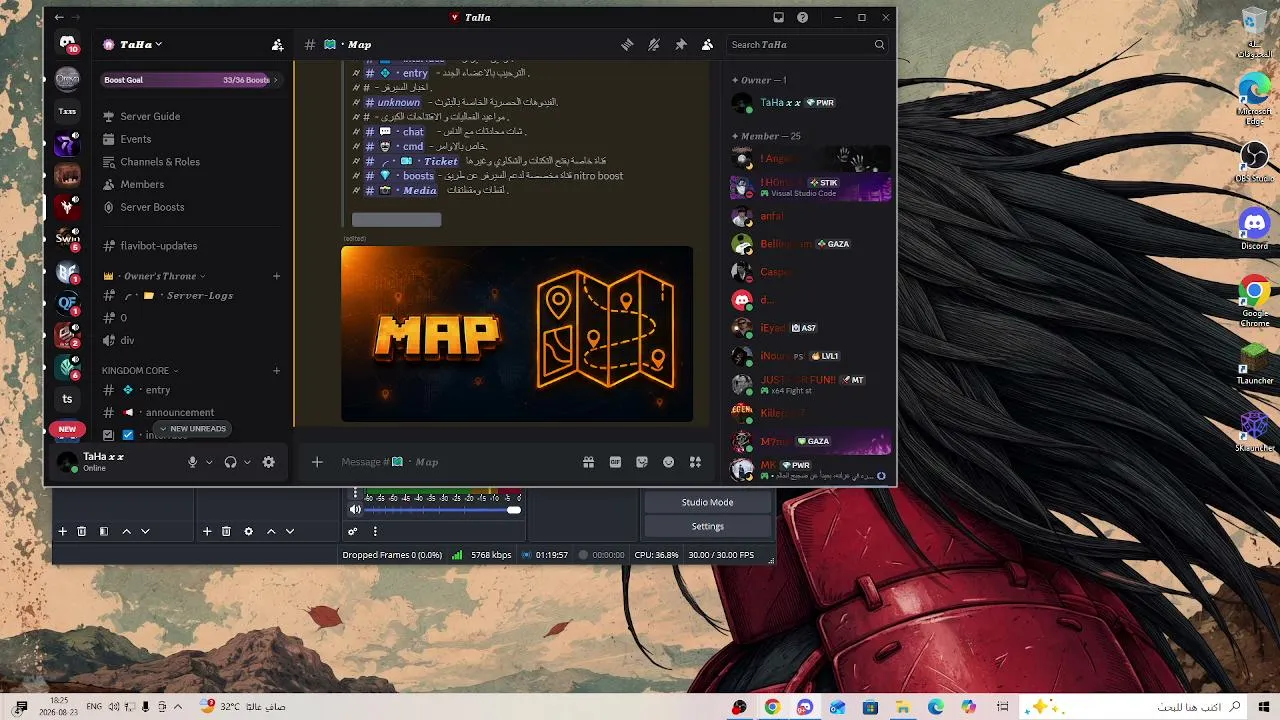Image resolution: width=1280 pixels, height=720 pixels.
Task: Follow the Ticket channel link in message
Action: 411,161
